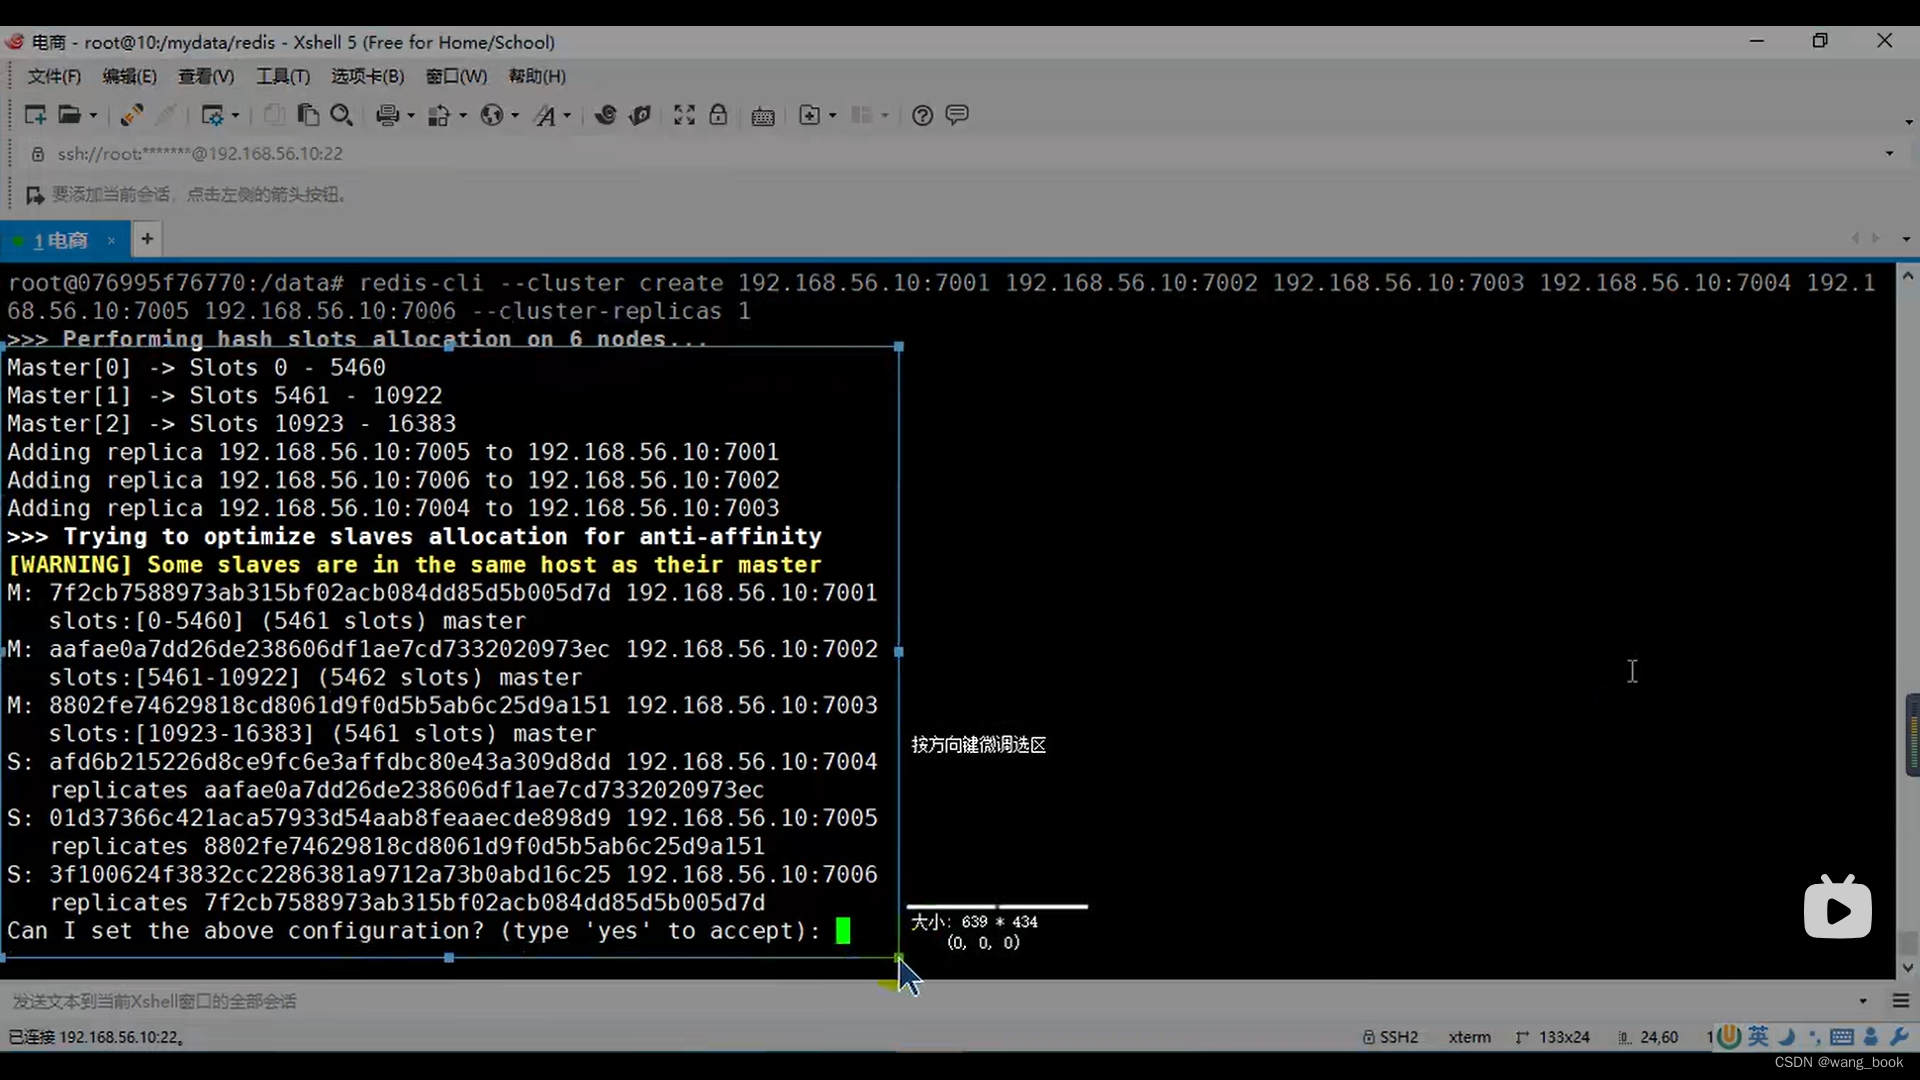Click the globe/network icon in toolbar
Viewport: 1920px width, 1080px height.
tap(491, 116)
